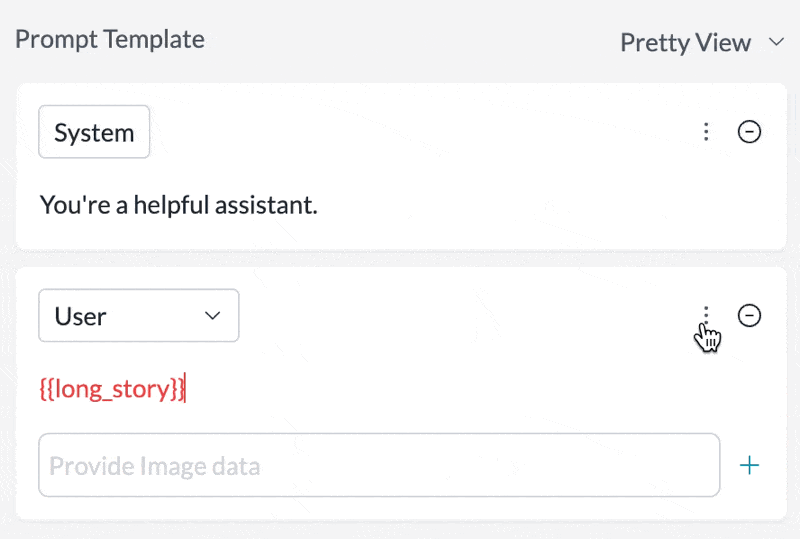Expand the chevron in the User role box

pyautogui.click(x=212, y=316)
